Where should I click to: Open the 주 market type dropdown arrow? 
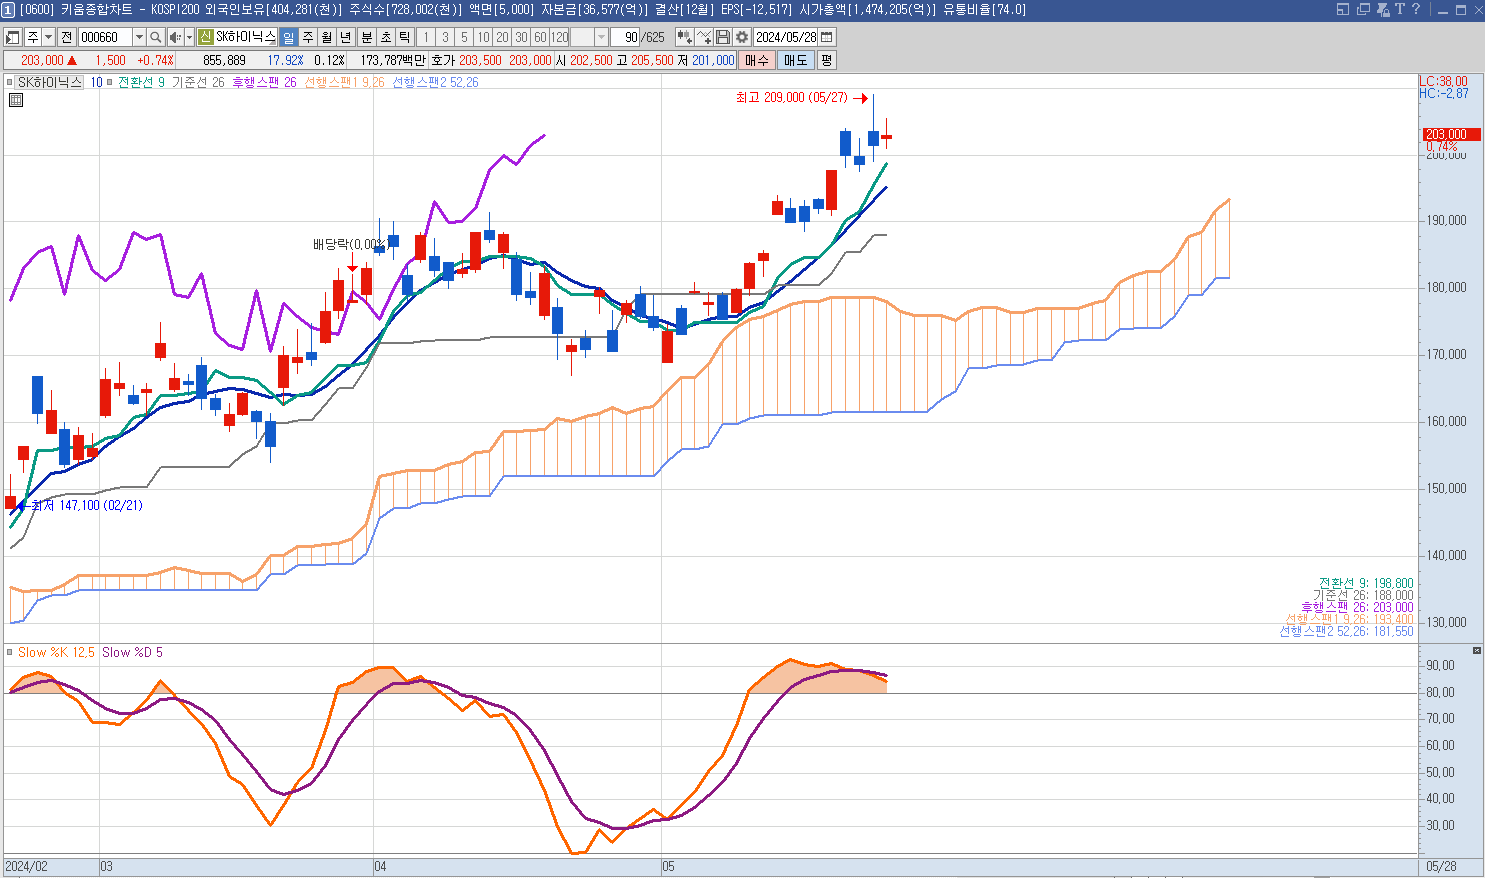[48, 37]
